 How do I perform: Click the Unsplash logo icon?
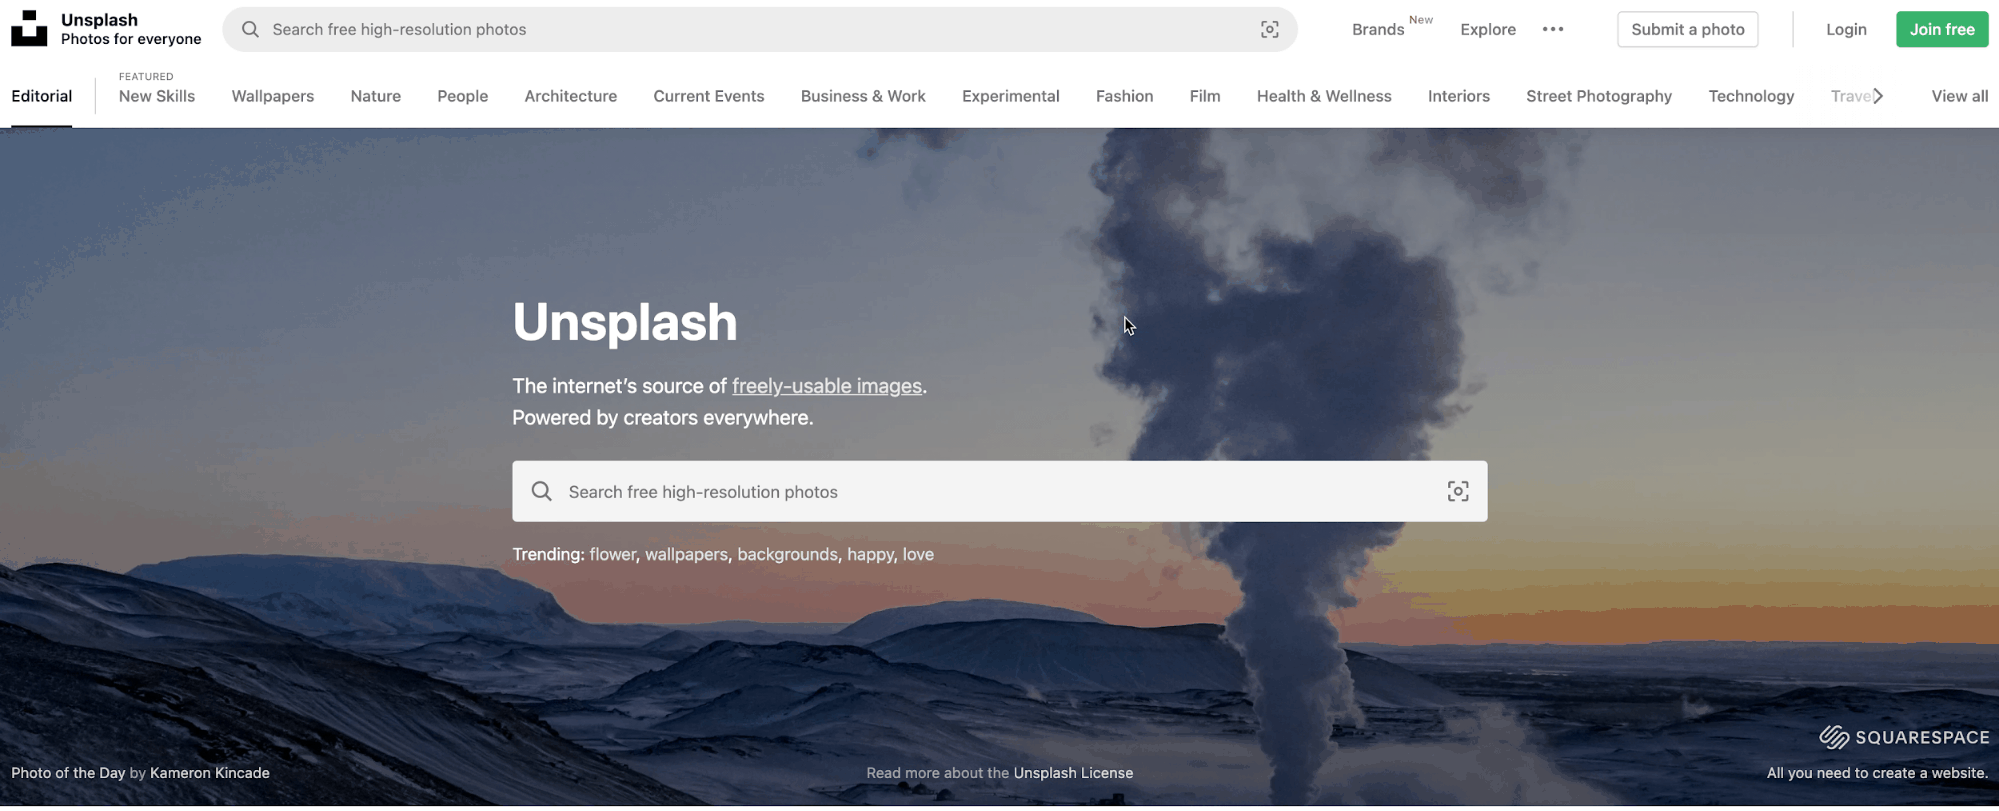click(x=29, y=29)
